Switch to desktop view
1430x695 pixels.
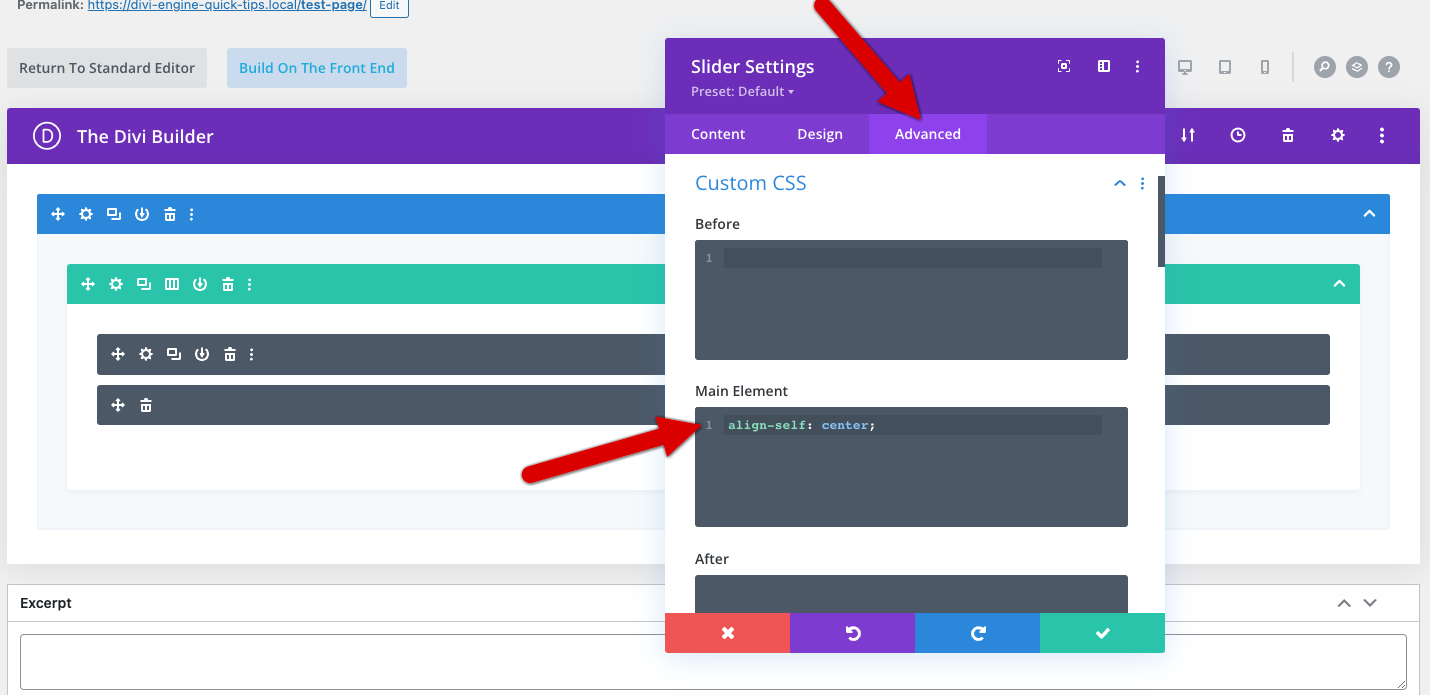(x=1185, y=67)
